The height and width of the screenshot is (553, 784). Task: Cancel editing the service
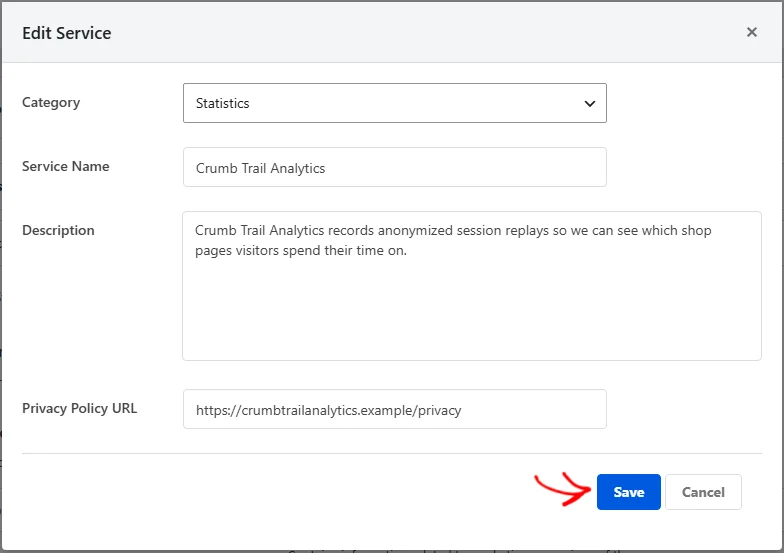coord(703,492)
